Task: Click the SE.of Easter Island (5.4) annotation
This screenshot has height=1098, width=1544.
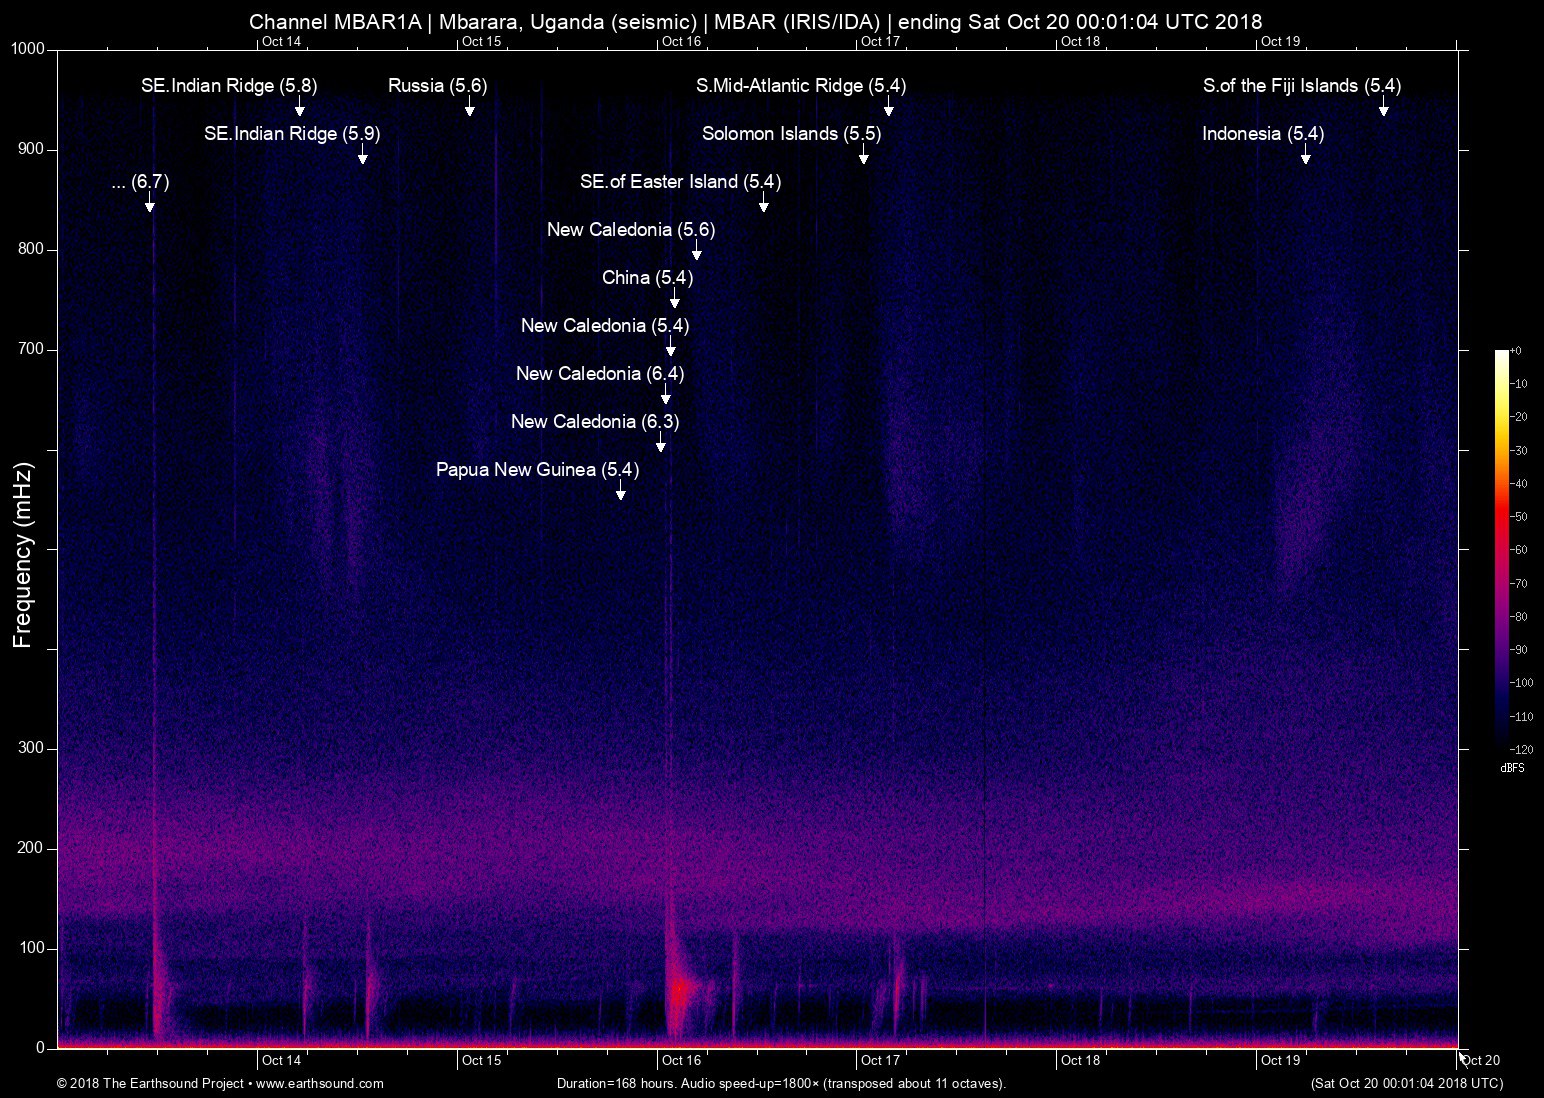Action: pyautogui.click(x=681, y=182)
